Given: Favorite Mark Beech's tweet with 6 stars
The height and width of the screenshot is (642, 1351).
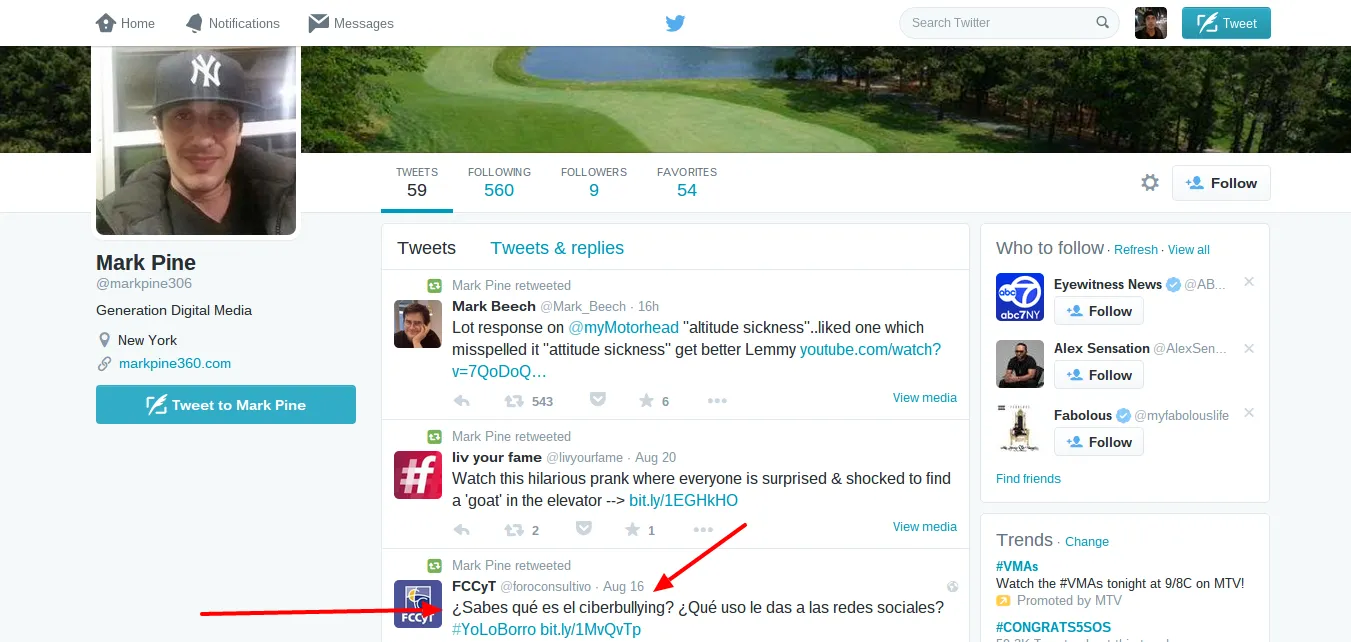Looking at the screenshot, I should tap(646, 400).
